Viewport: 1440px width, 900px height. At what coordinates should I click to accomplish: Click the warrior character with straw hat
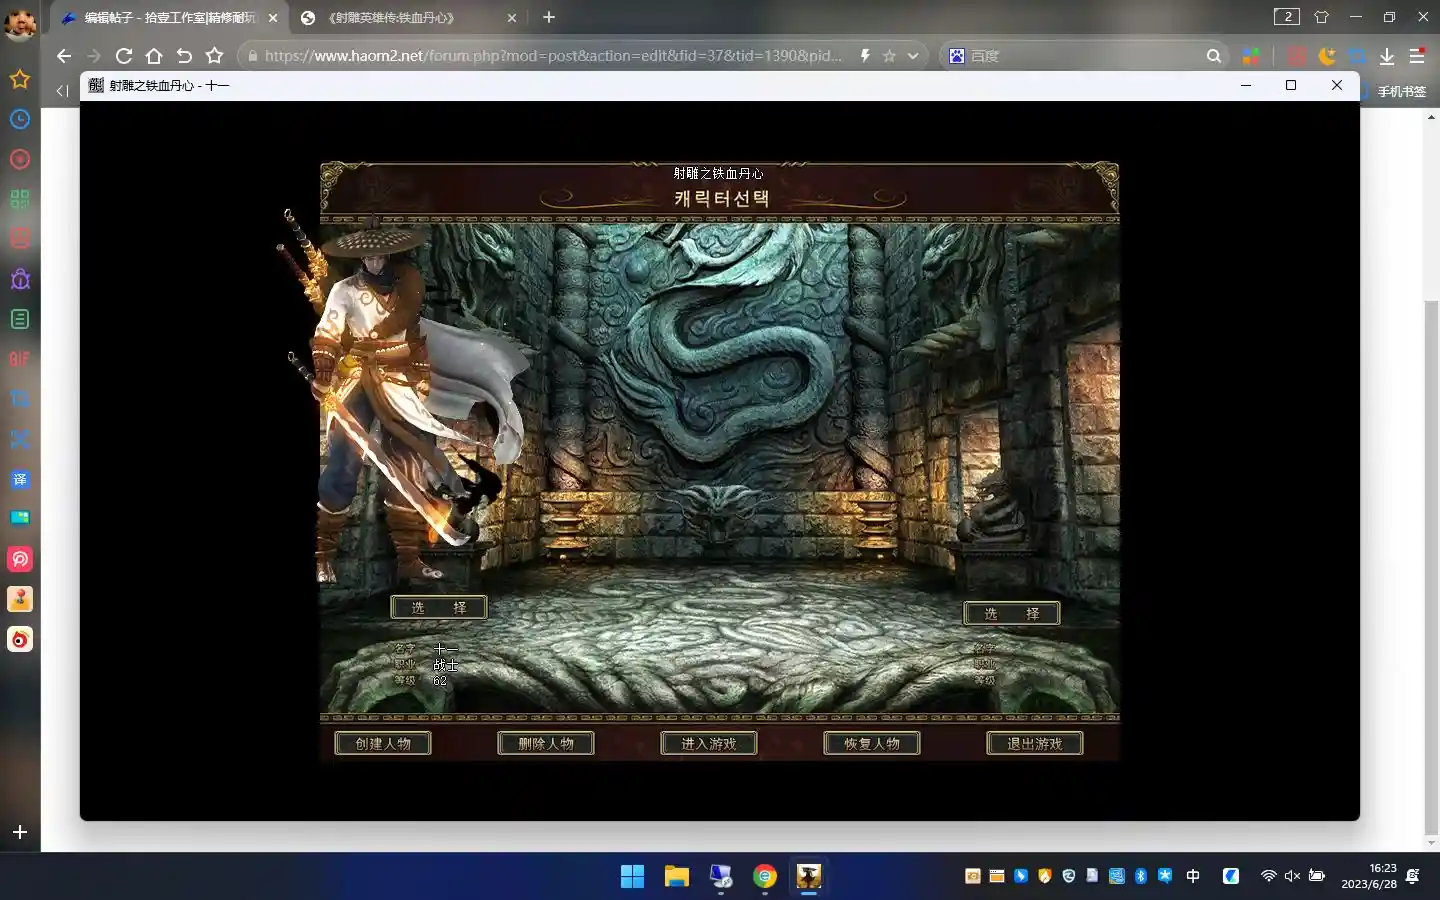point(400,400)
